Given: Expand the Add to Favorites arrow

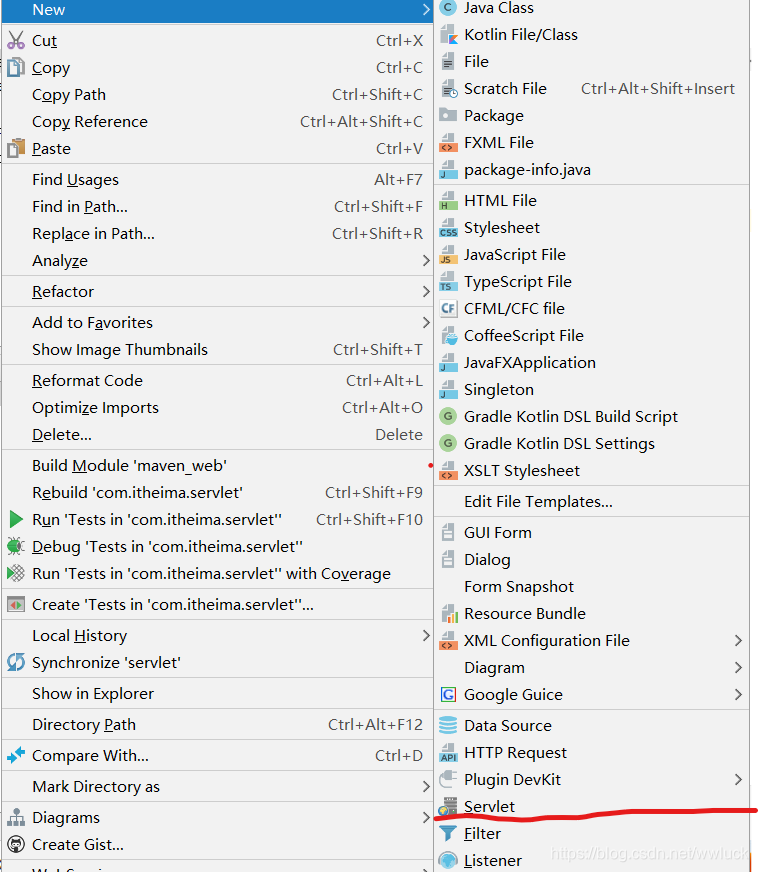Looking at the screenshot, I should (426, 323).
